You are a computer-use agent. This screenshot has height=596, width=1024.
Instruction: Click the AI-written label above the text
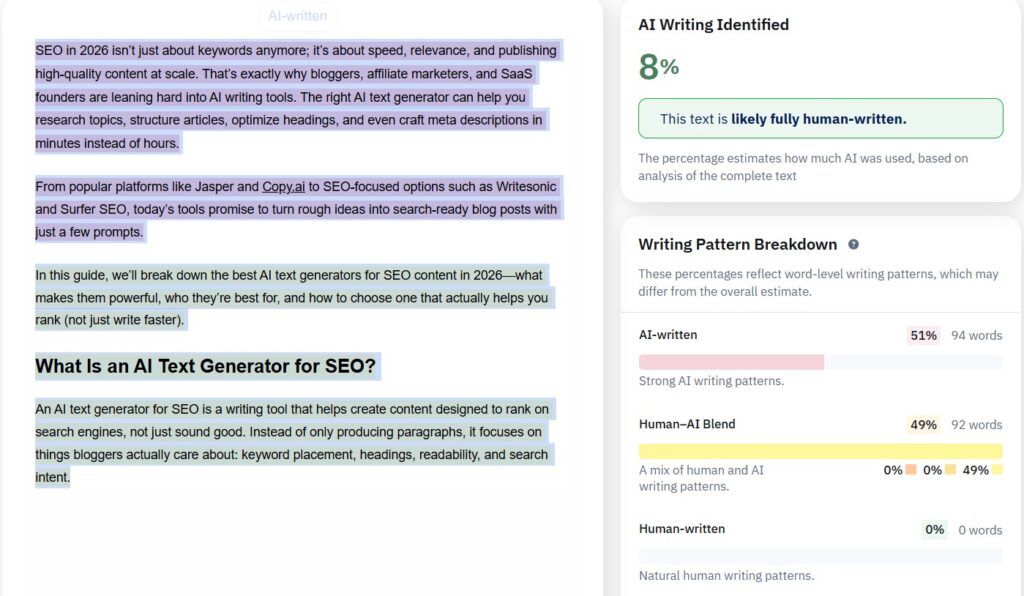coord(297,16)
